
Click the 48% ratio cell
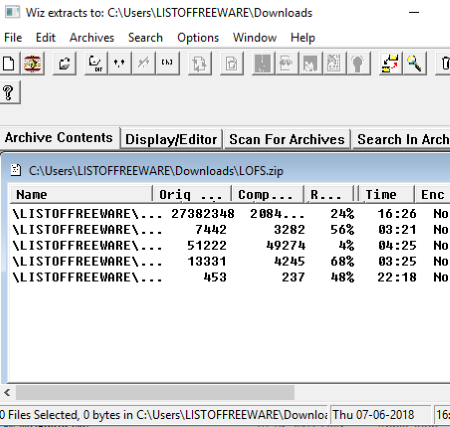click(342, 277)
